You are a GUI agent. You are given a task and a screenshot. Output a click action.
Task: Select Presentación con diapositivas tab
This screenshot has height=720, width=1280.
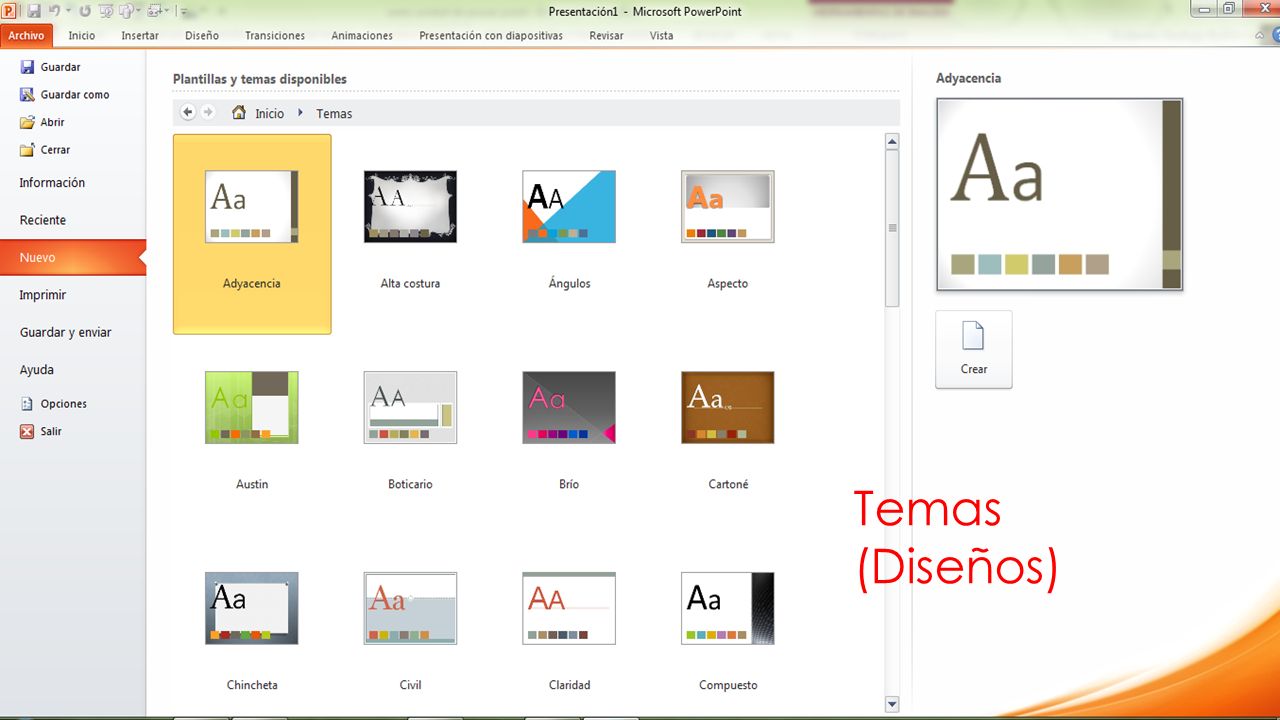coord(491,35)
